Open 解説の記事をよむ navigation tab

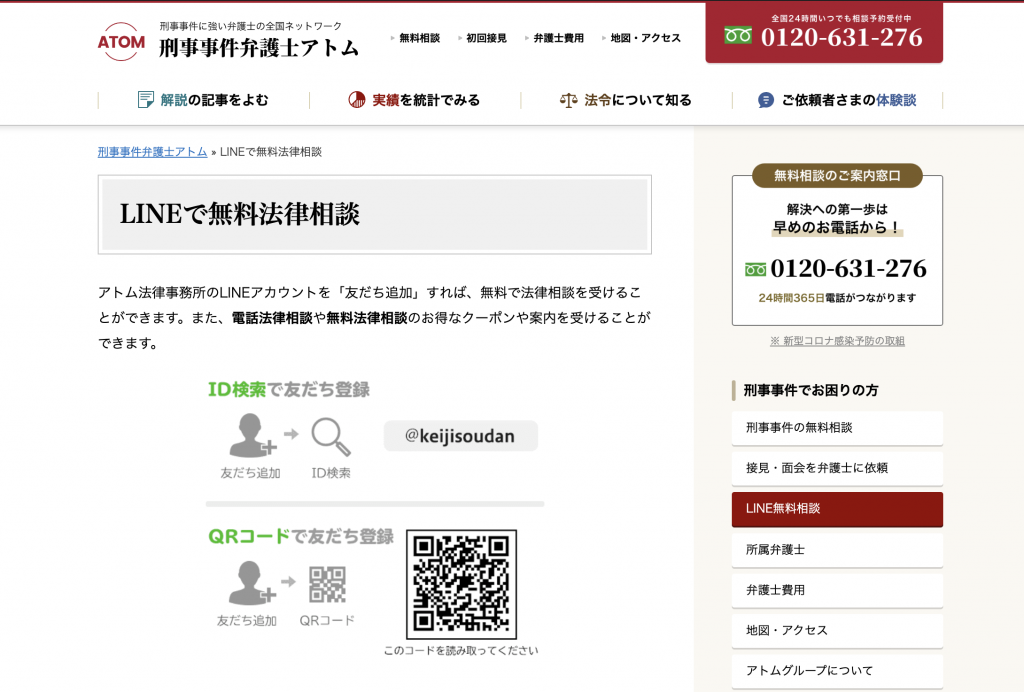tap(203, 100)
